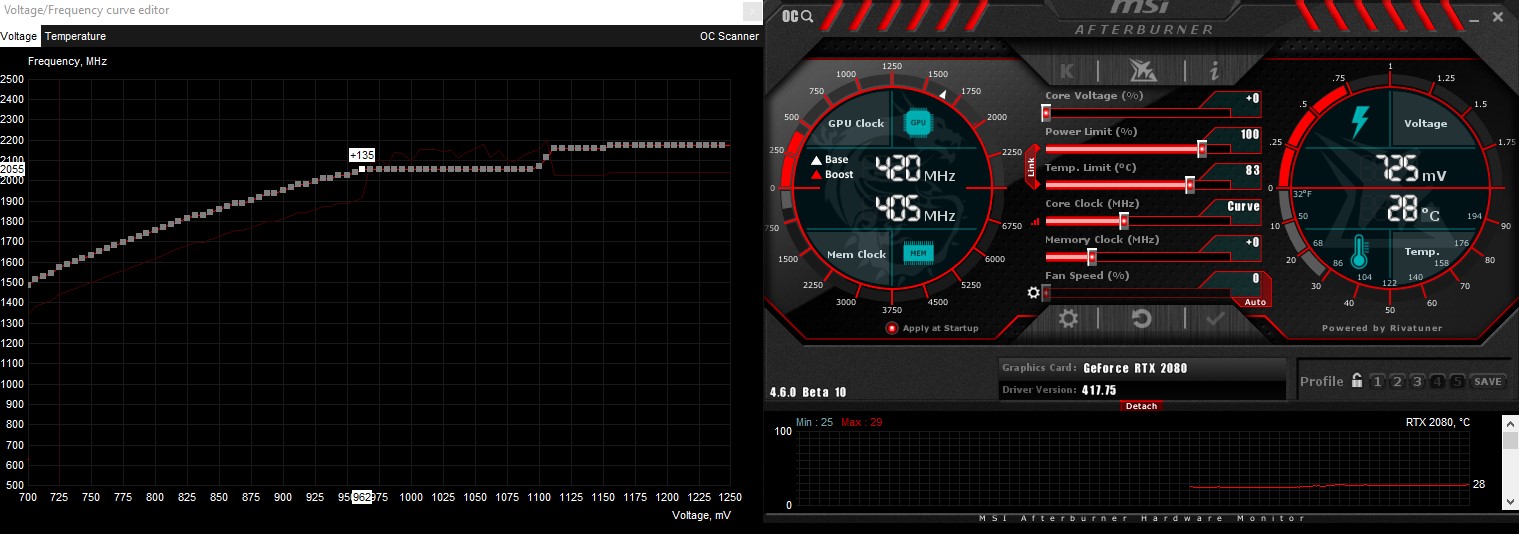Click the RTX 2080, °C graph label
The image size is (1519, 534).
click(1438, 422)
